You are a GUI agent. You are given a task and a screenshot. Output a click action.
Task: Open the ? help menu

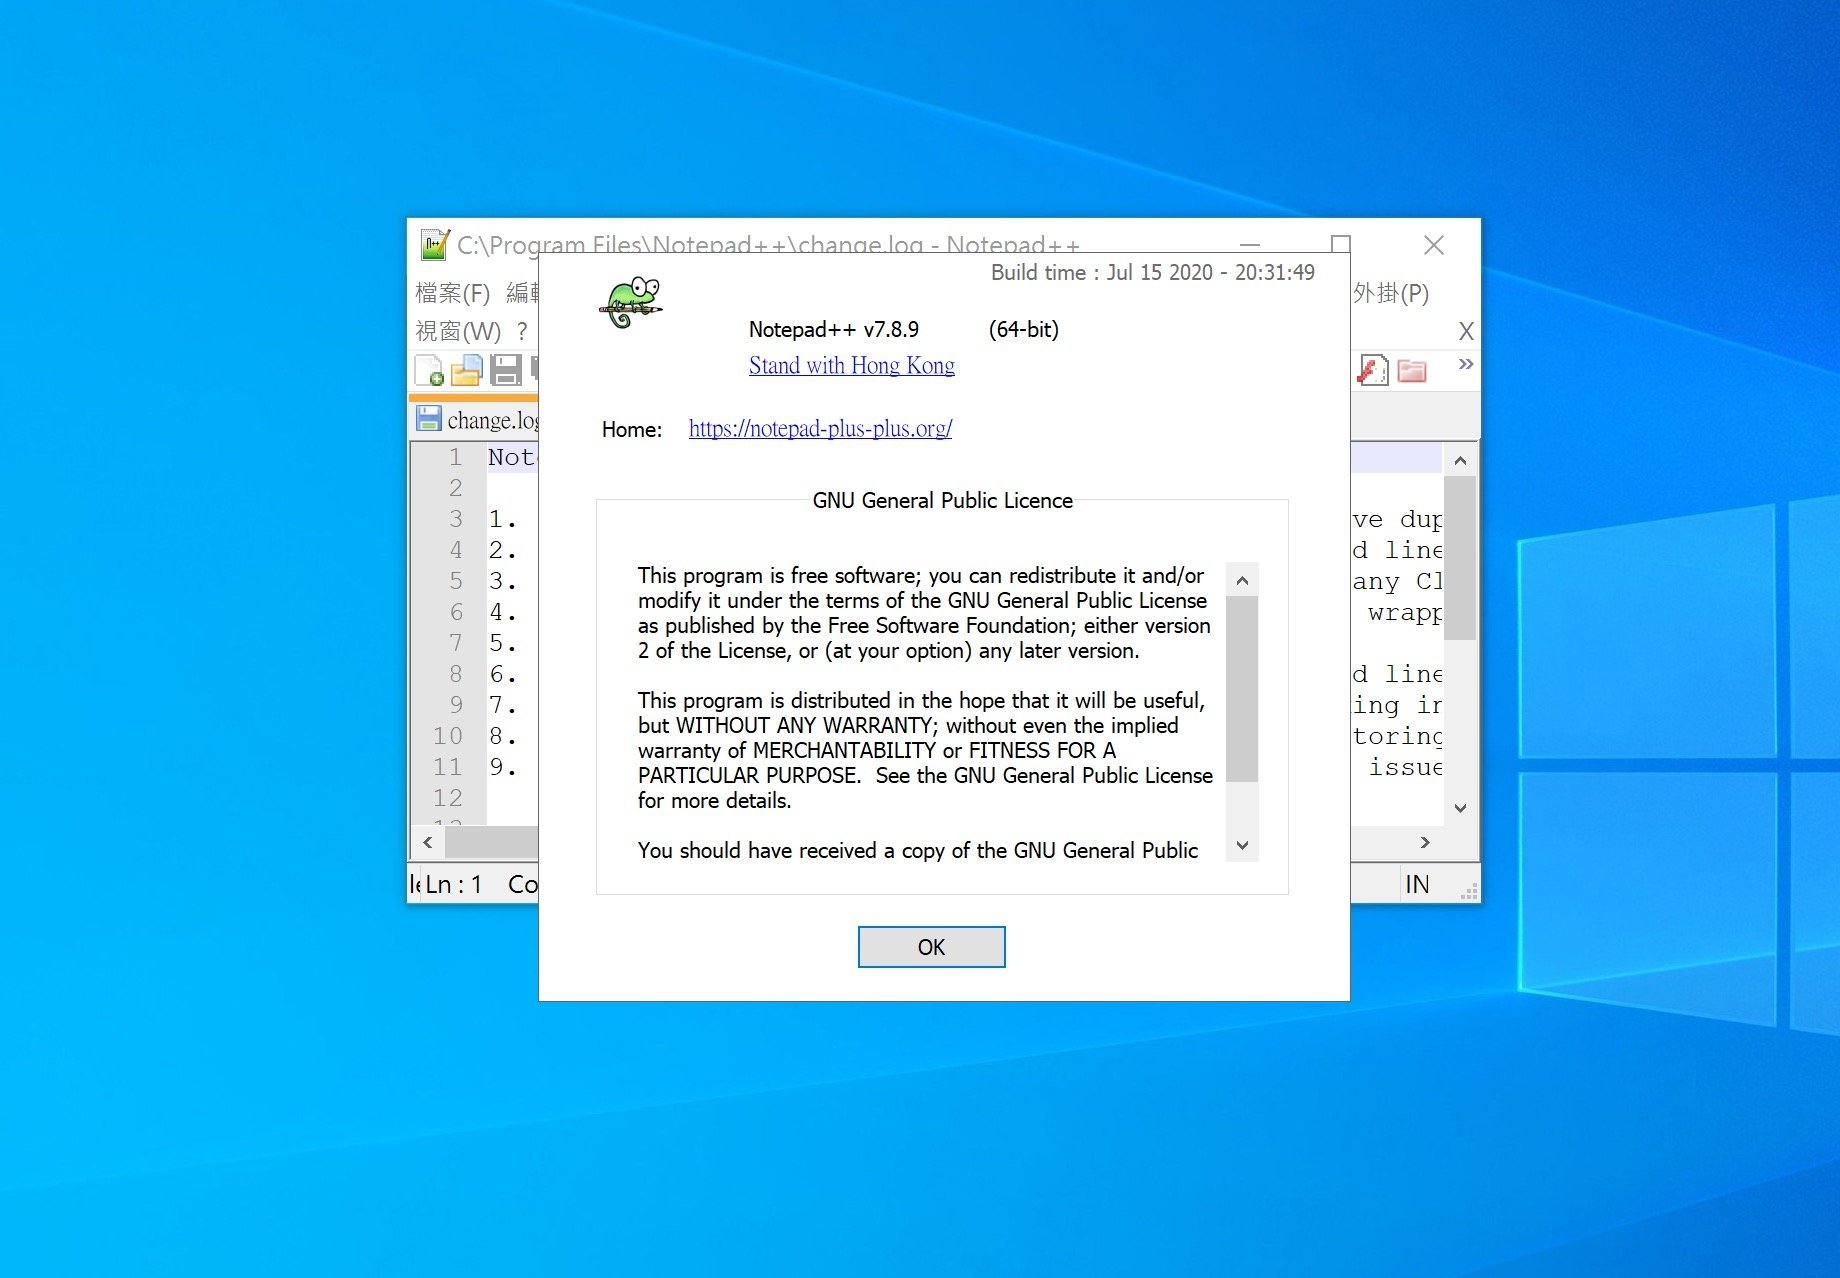pos(522,331)
